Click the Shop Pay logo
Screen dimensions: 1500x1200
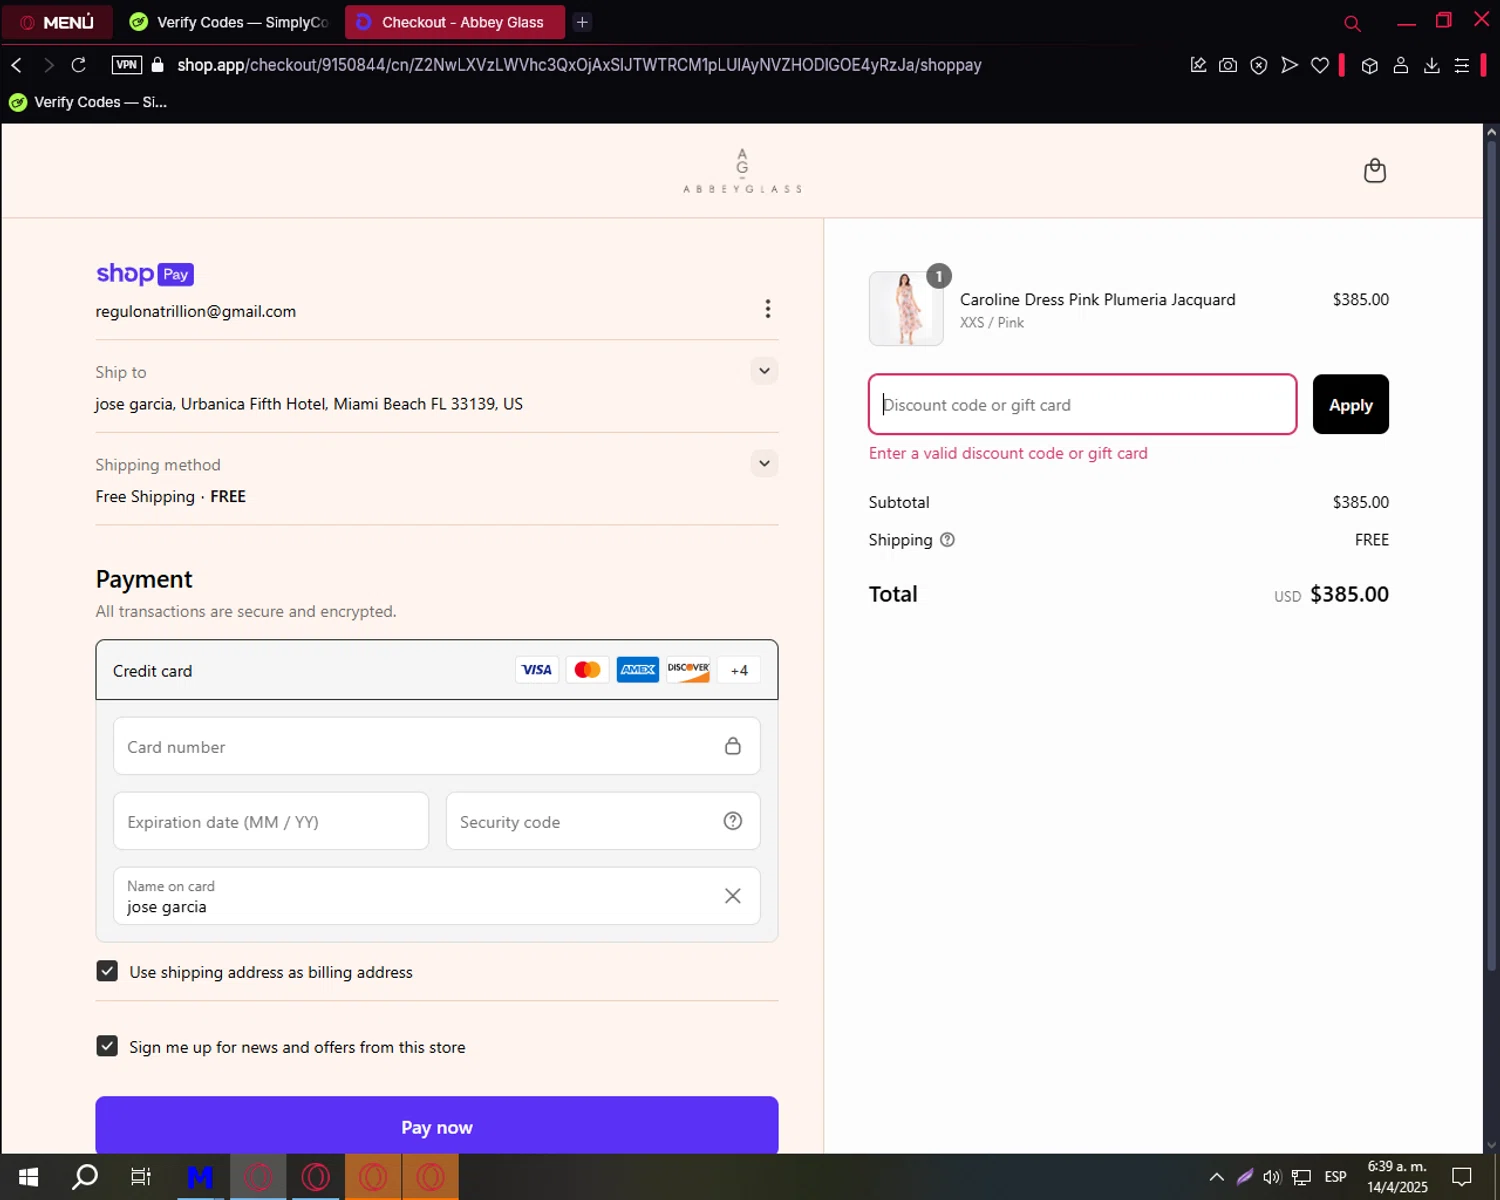(x=145, y=274)
